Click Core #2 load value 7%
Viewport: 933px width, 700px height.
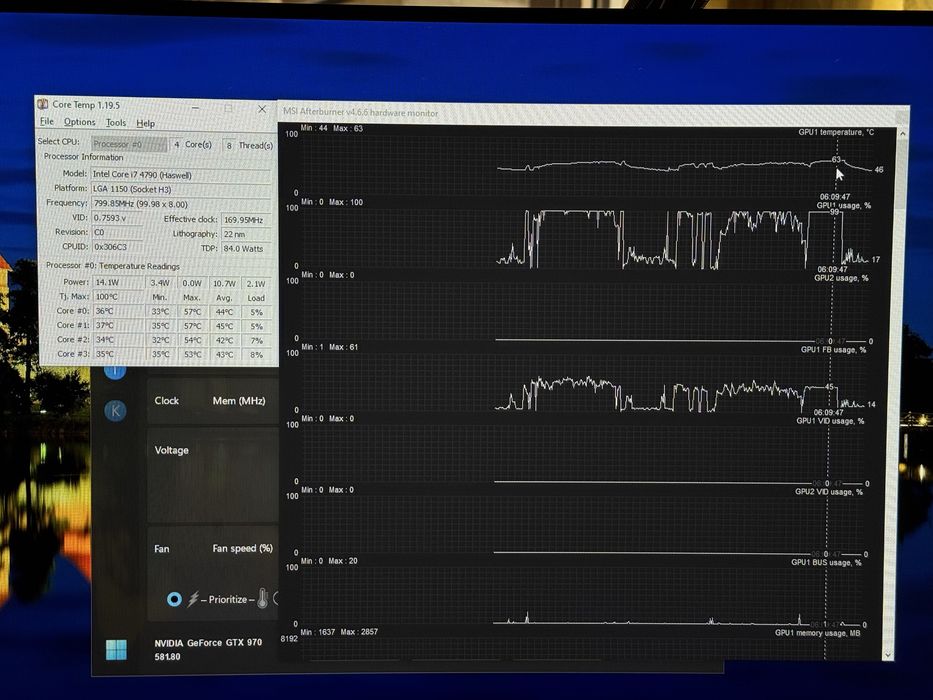256,340
